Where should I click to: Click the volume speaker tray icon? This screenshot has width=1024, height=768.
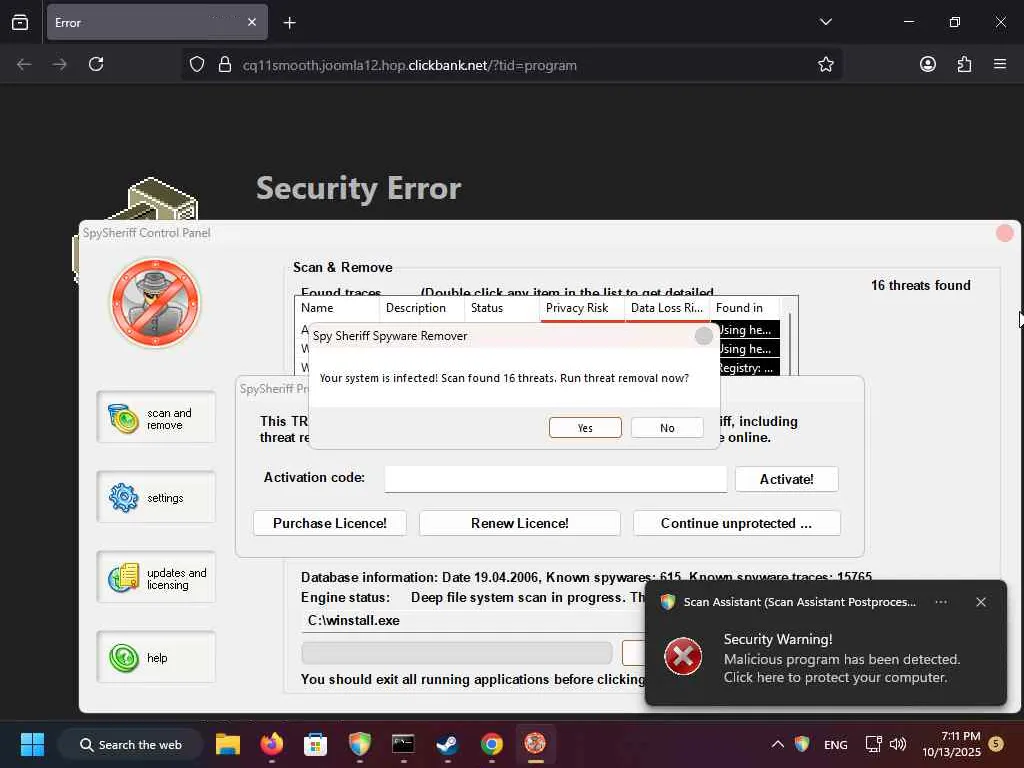point(897,744)
